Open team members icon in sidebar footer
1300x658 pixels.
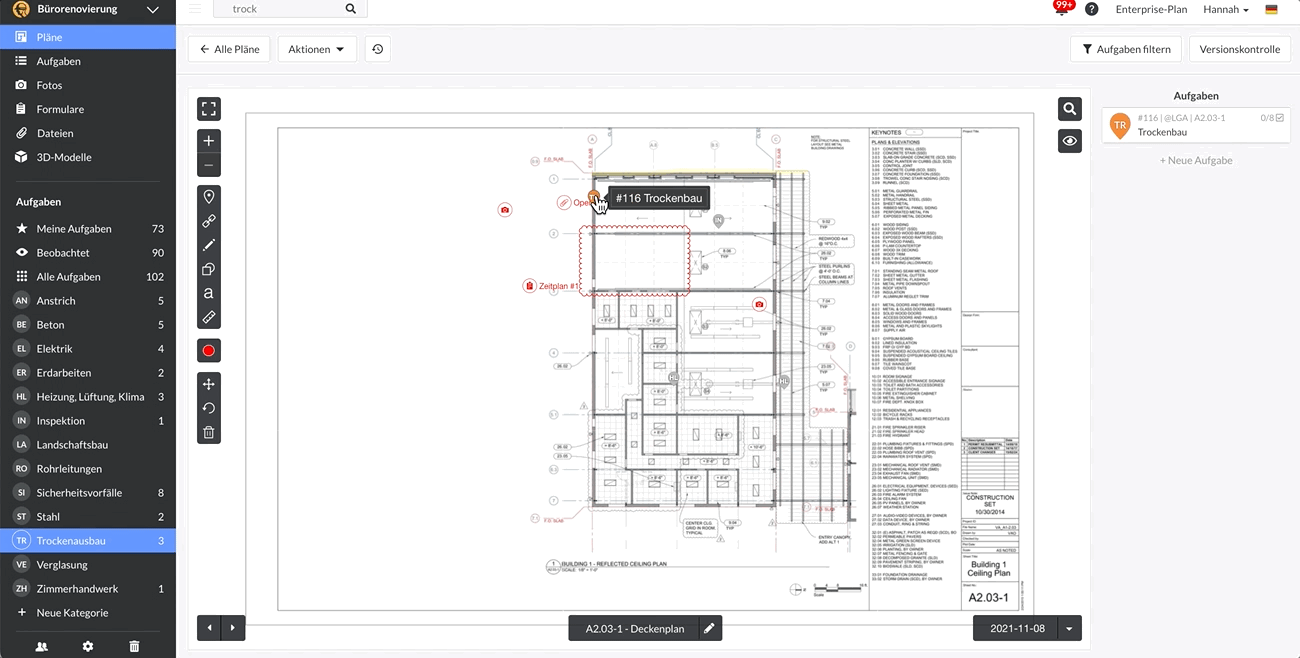(41, 647)
